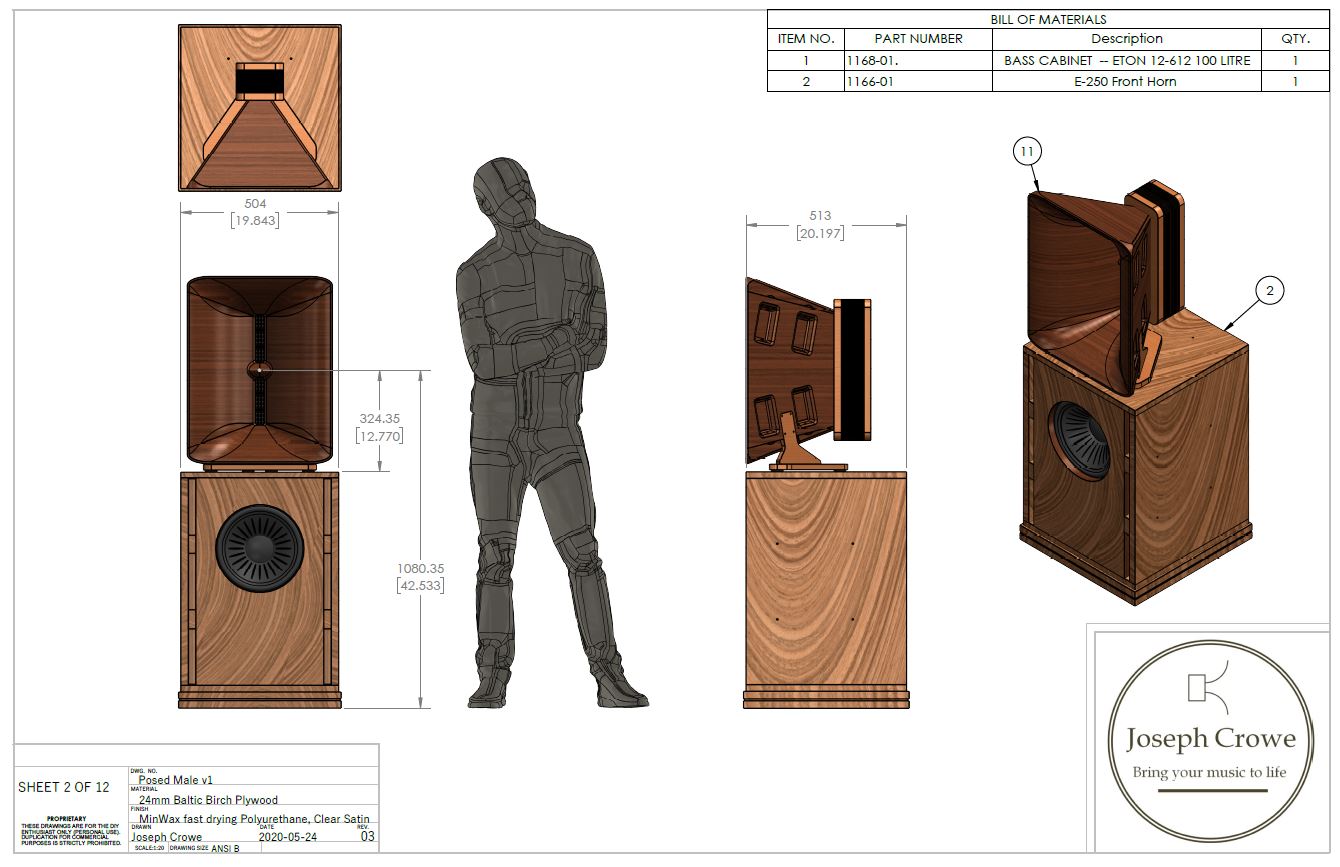Image resolution: width=1340 pixels, height=867 pixels.
Task: Click BASS CABINET description in bill of materials
Action: pos(1126,60)
